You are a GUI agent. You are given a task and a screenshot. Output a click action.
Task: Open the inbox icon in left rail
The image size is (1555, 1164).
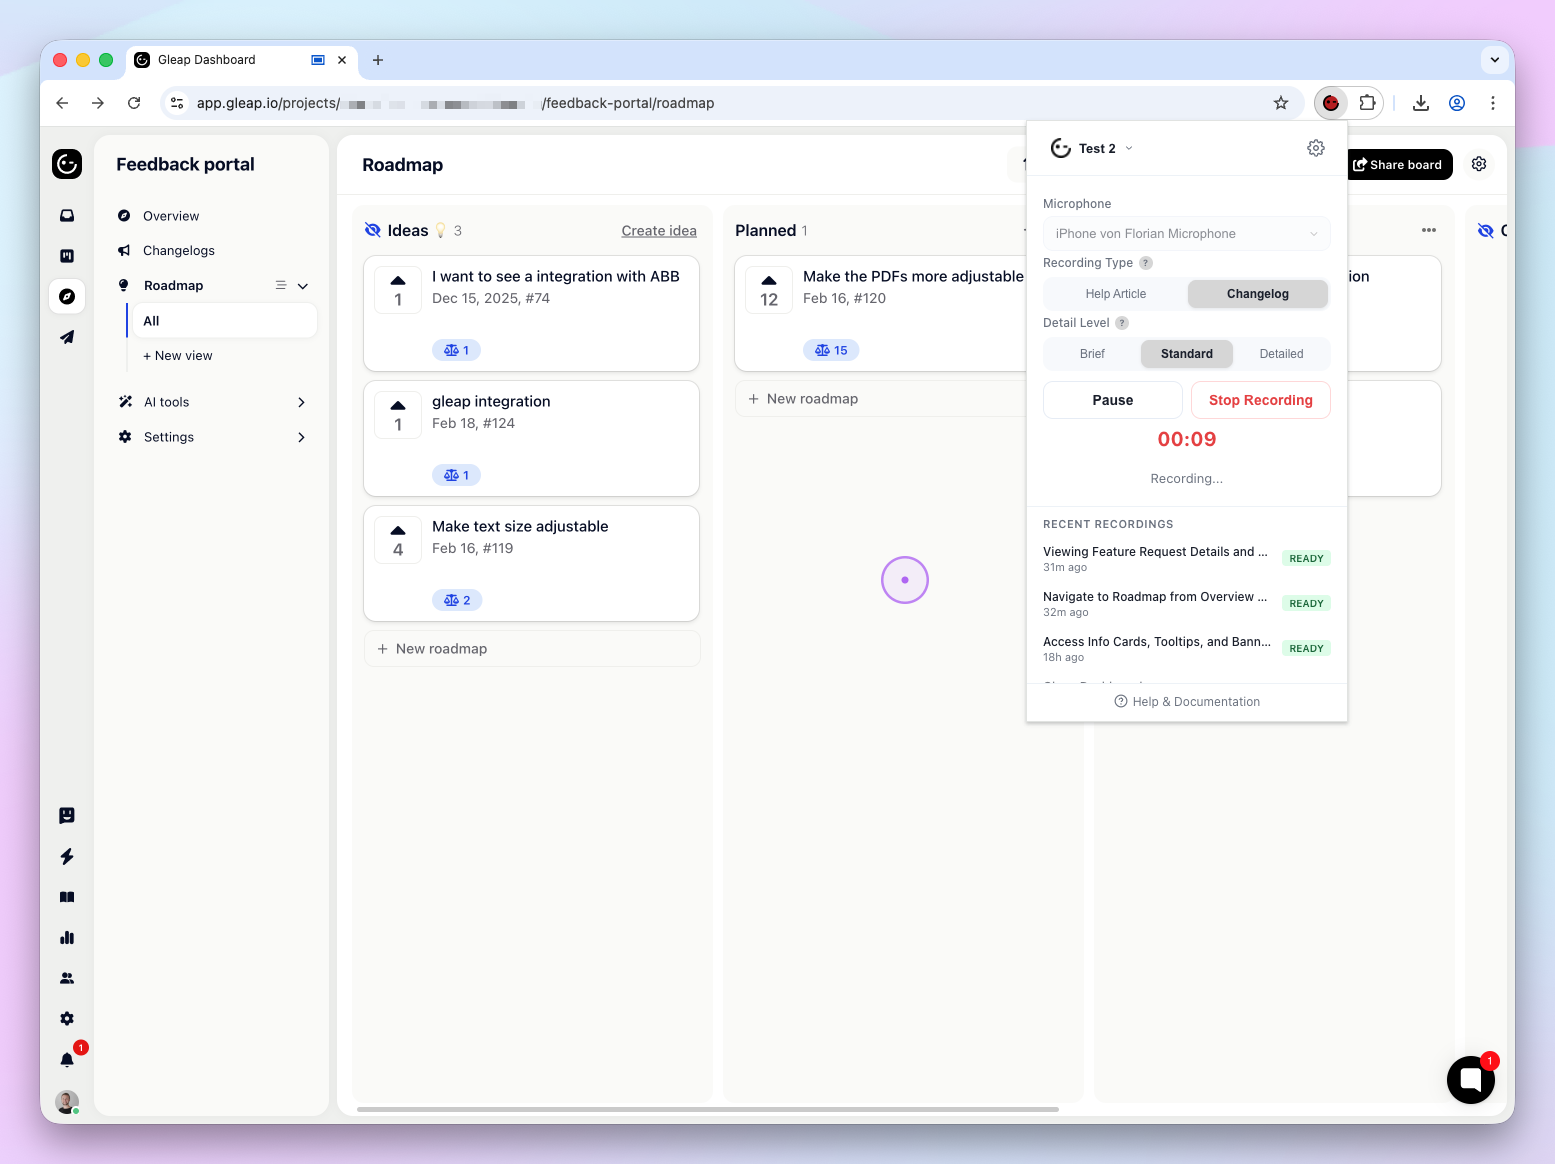coord(67,215)
